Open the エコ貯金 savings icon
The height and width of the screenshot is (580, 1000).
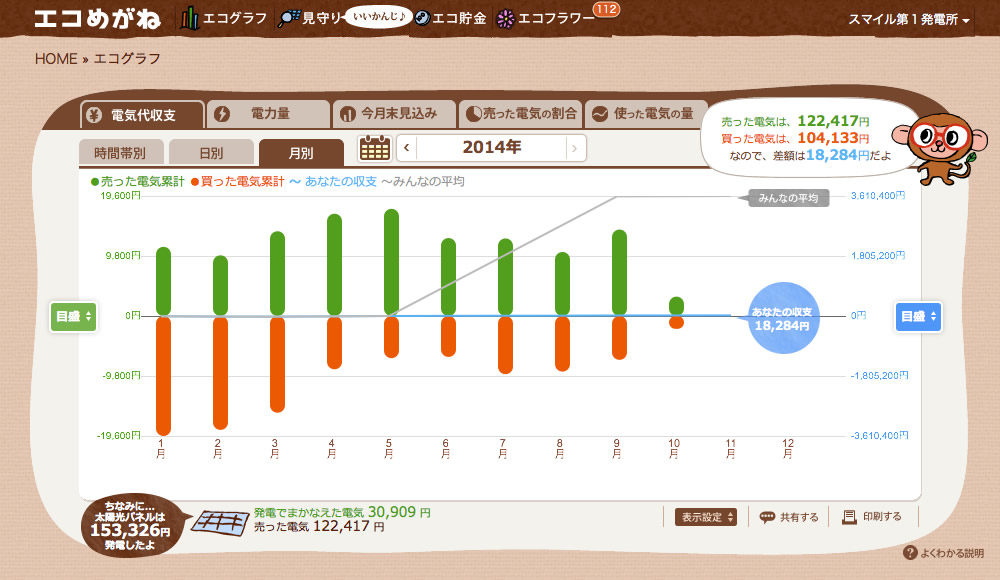[x=422, y=19]
